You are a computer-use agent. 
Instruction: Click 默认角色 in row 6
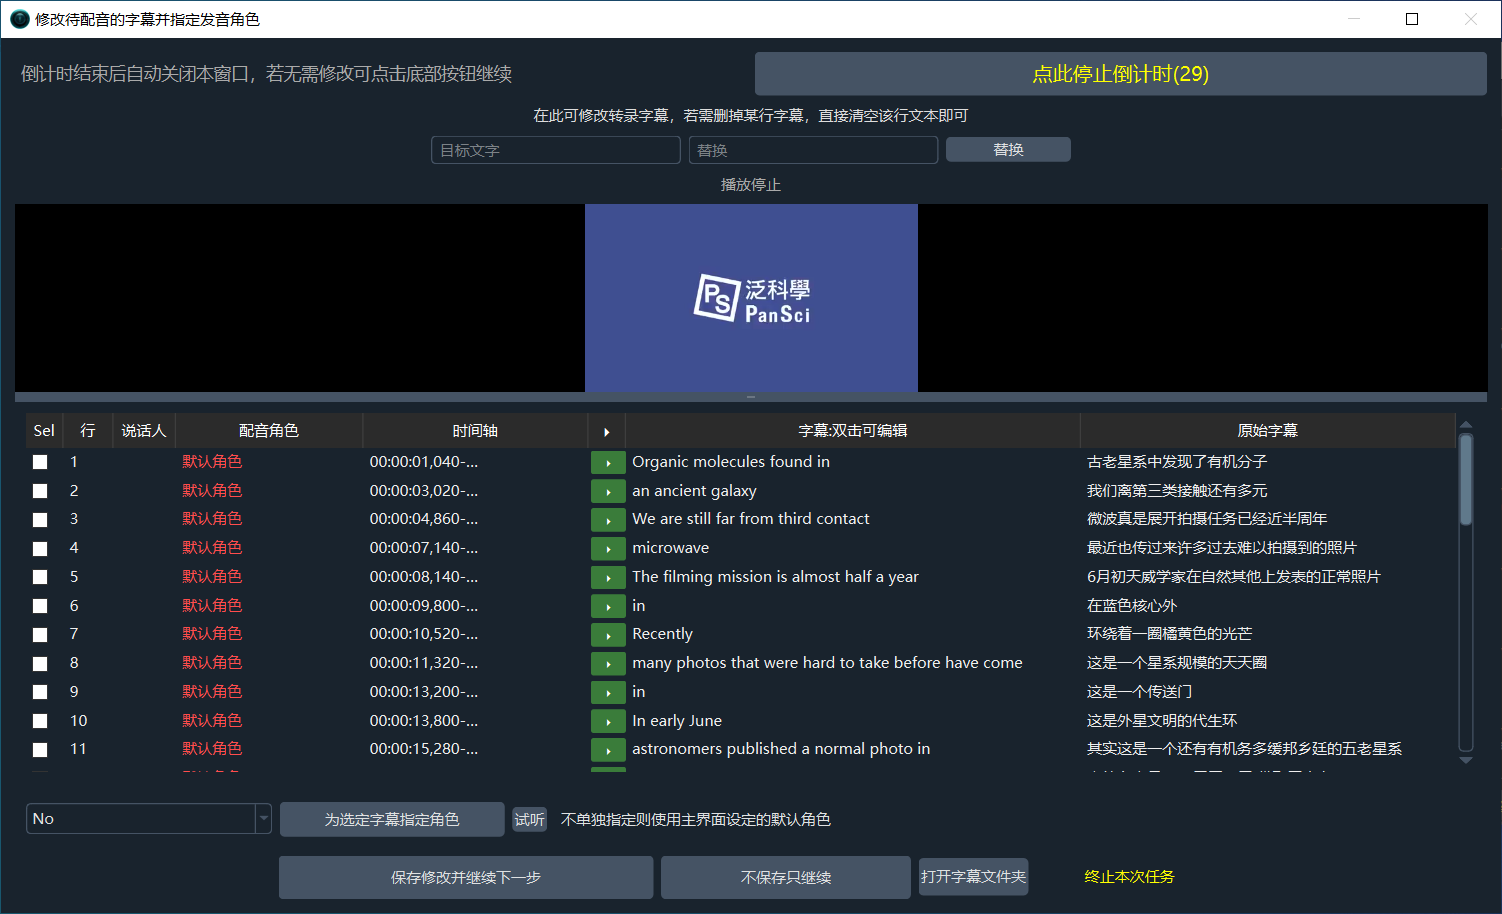click(212, 606)
